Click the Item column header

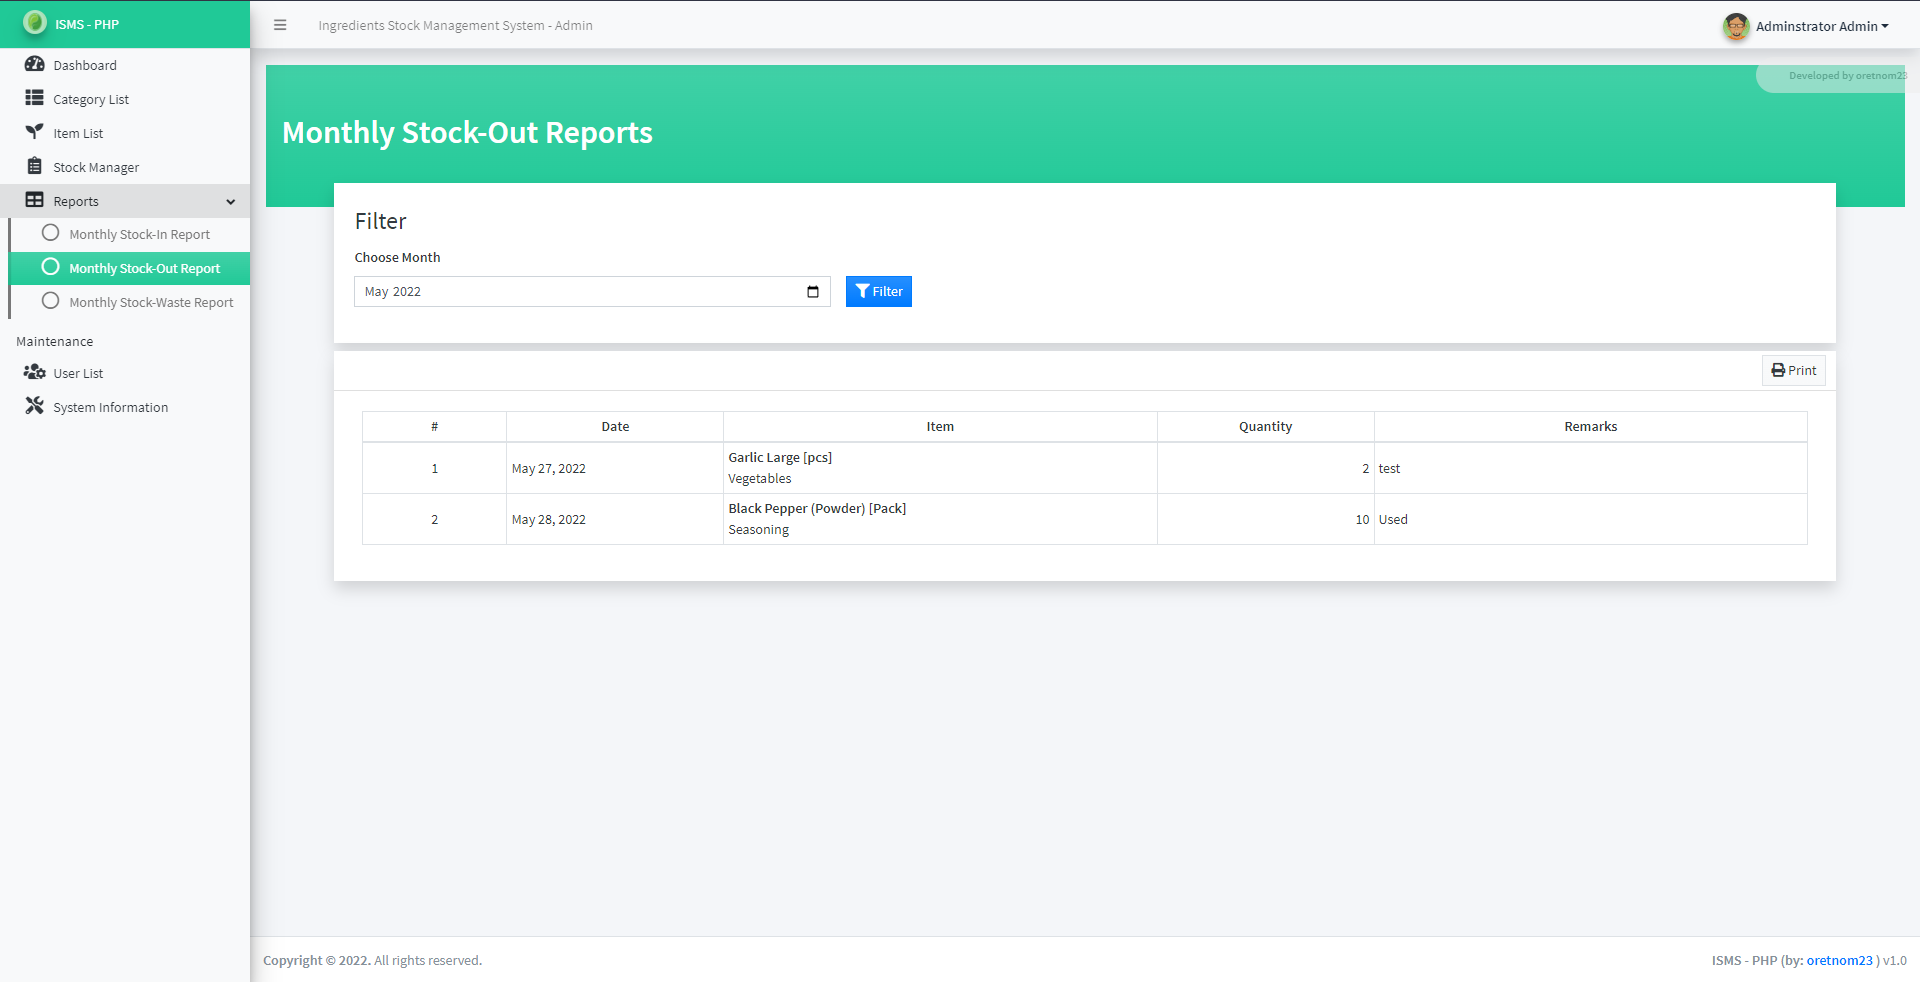940,426
